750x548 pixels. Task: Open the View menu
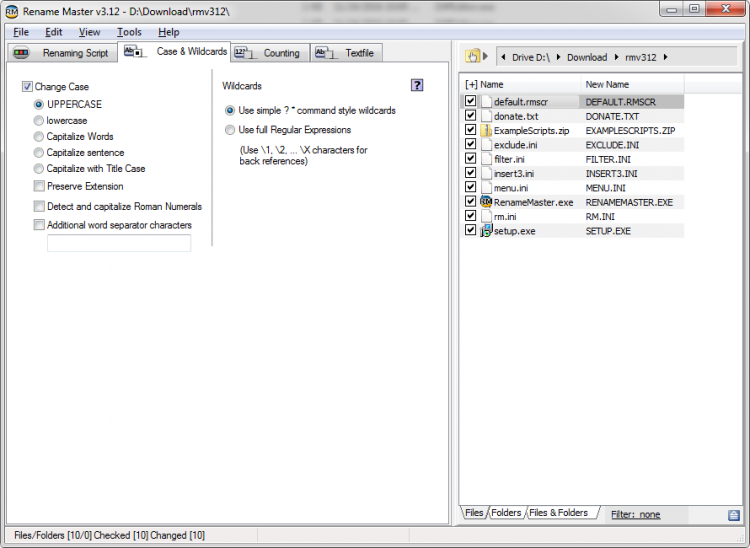89,32
